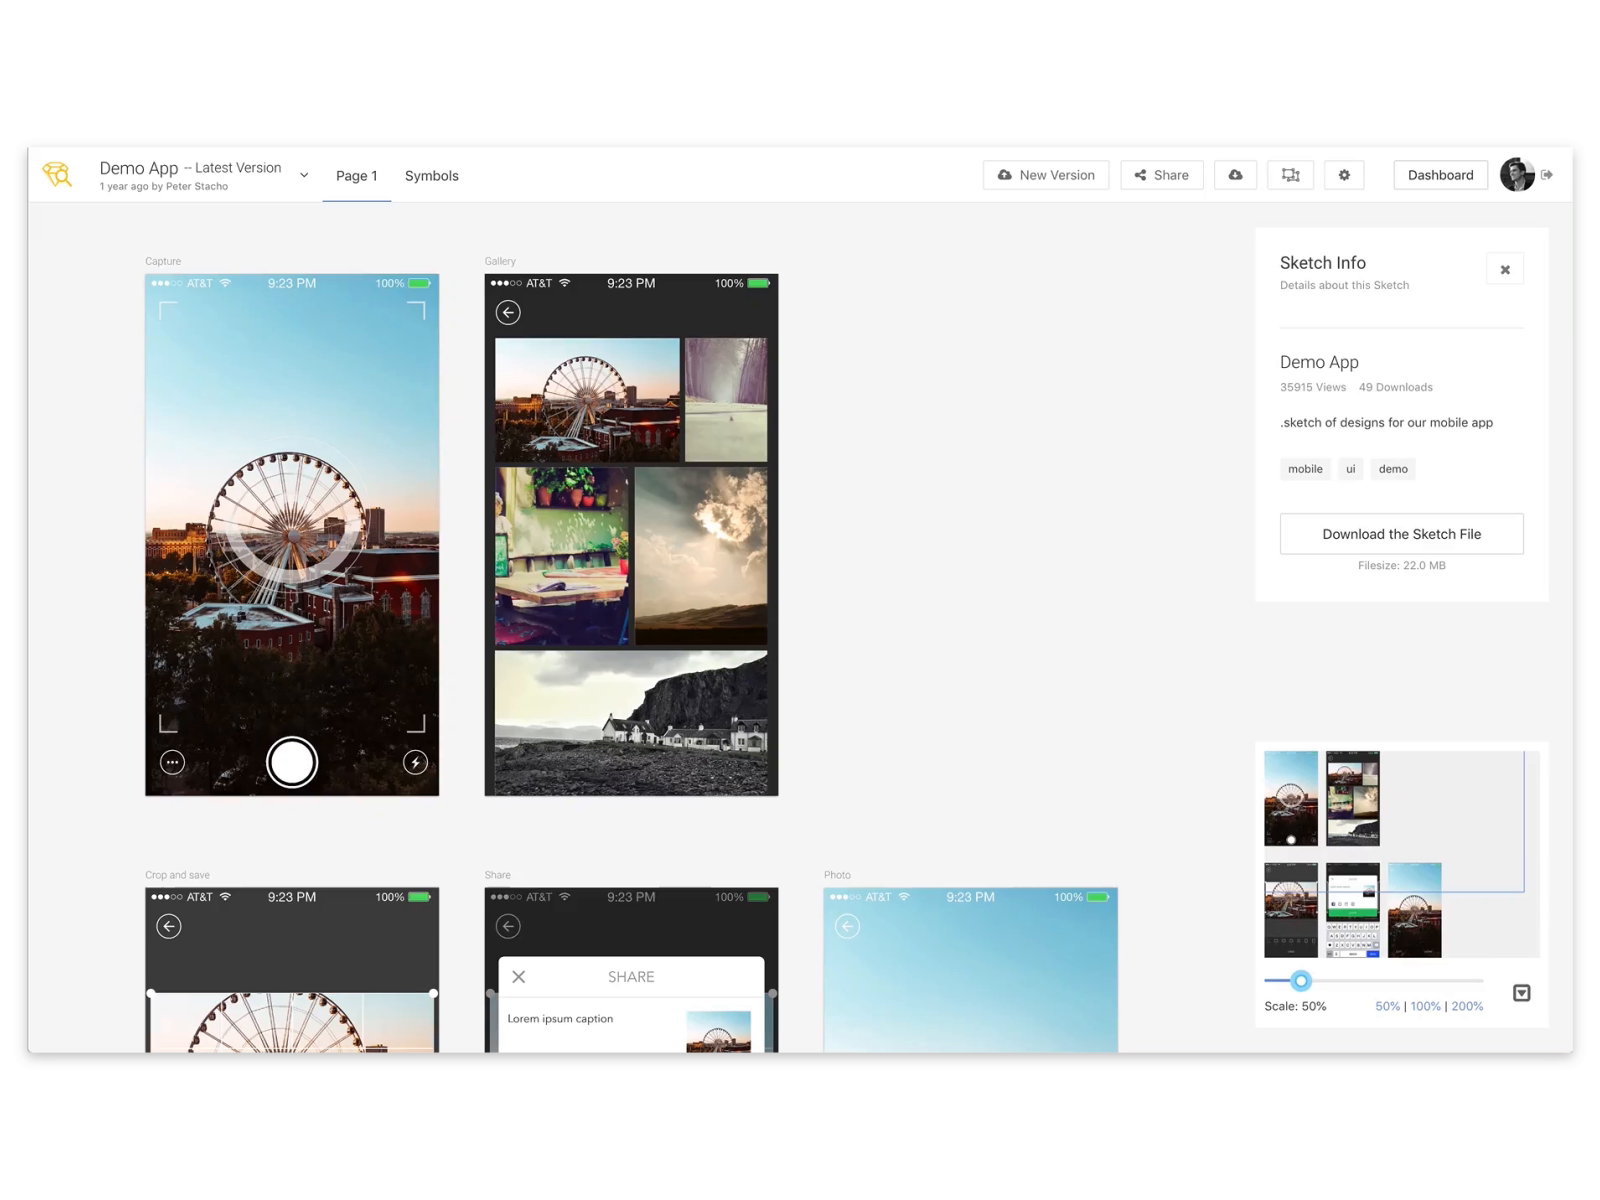
Task: Click the share icon inside the Share button
Action: point(1140,174)
